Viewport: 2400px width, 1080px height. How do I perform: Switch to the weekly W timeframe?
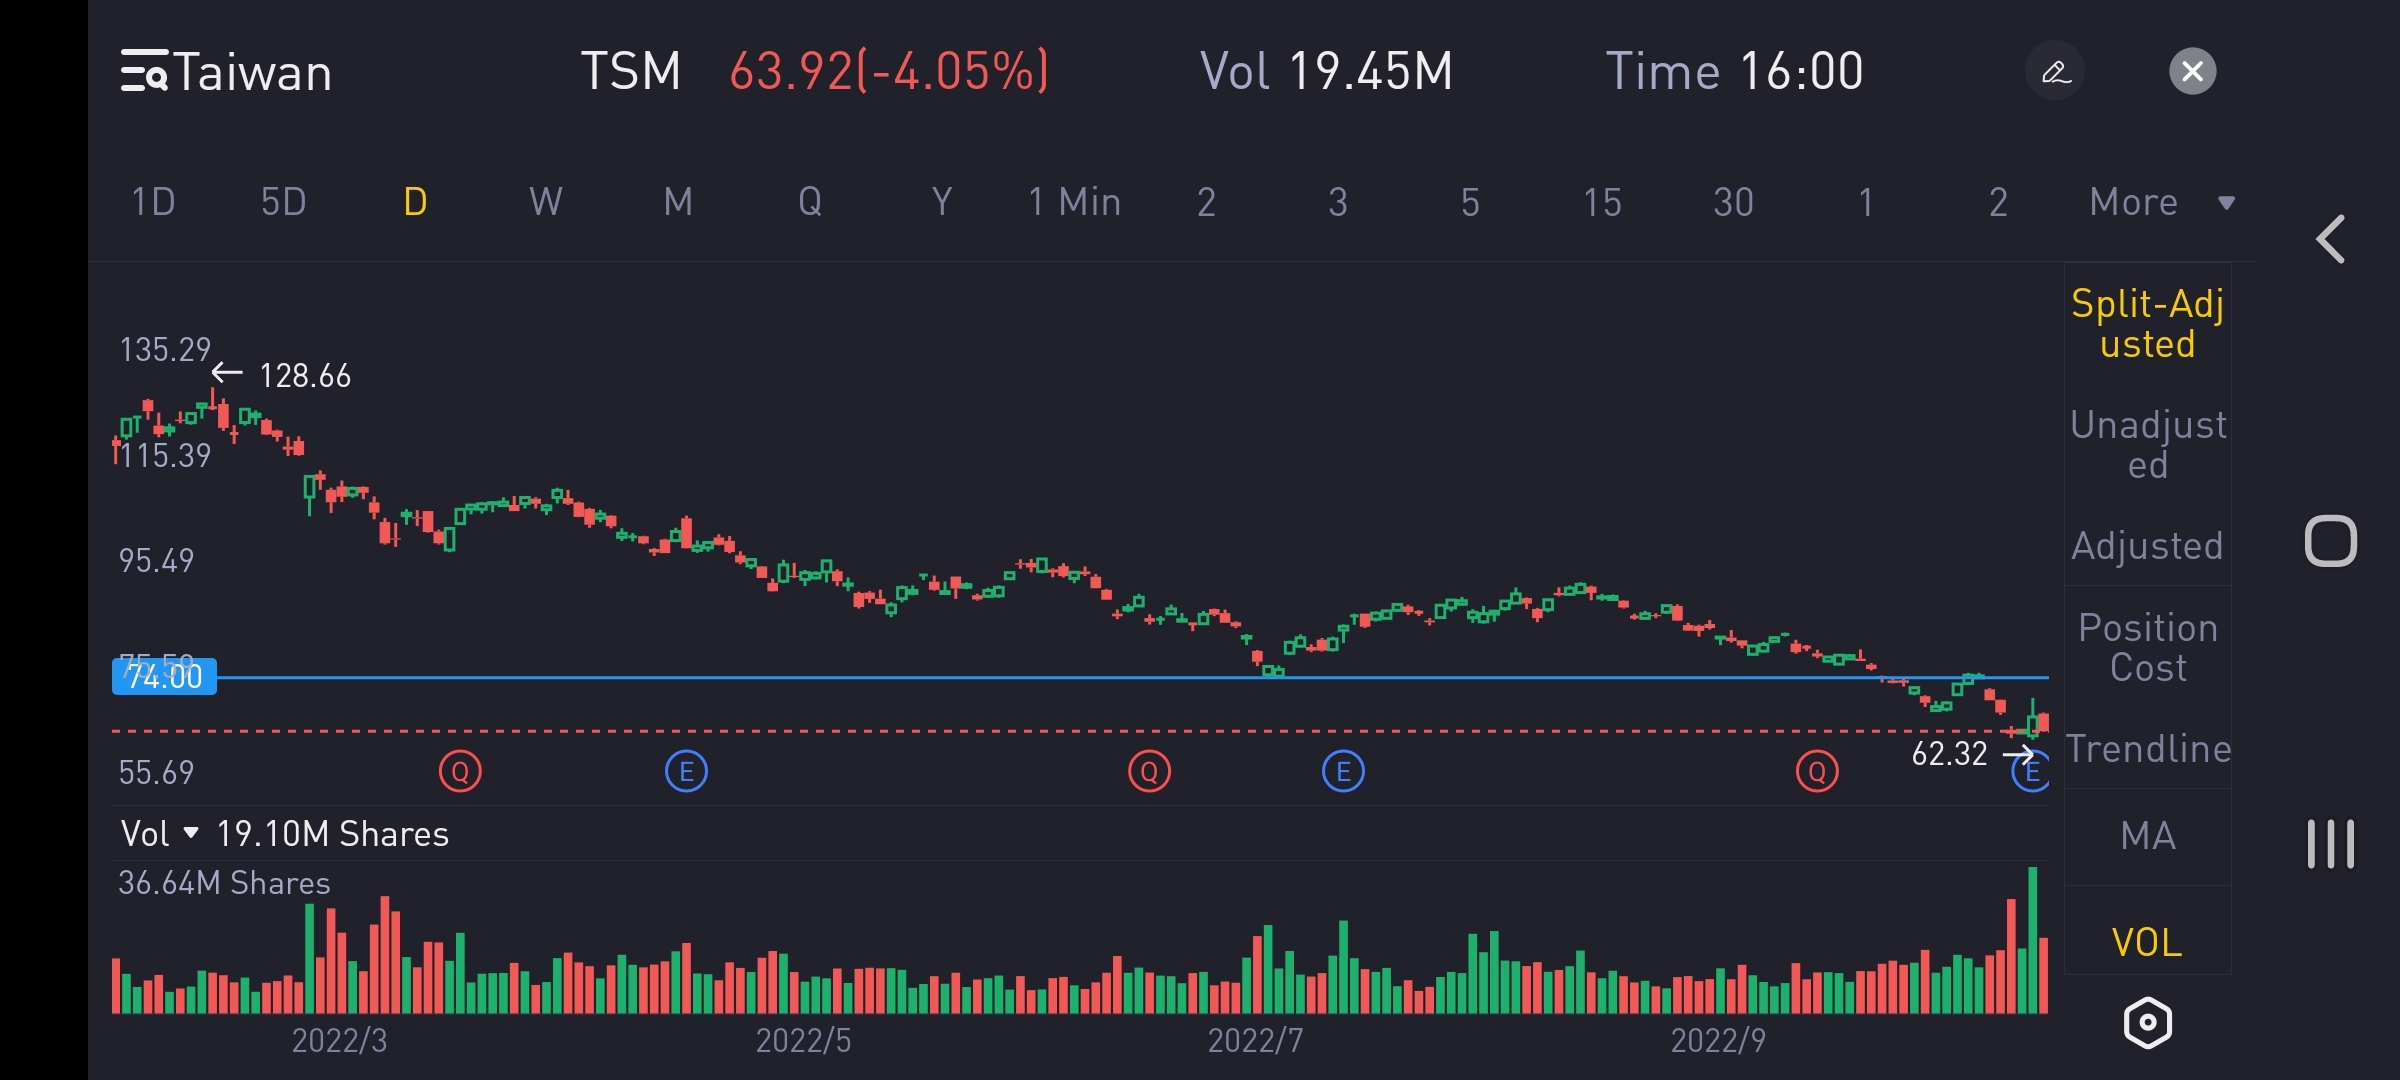(545, 203)
